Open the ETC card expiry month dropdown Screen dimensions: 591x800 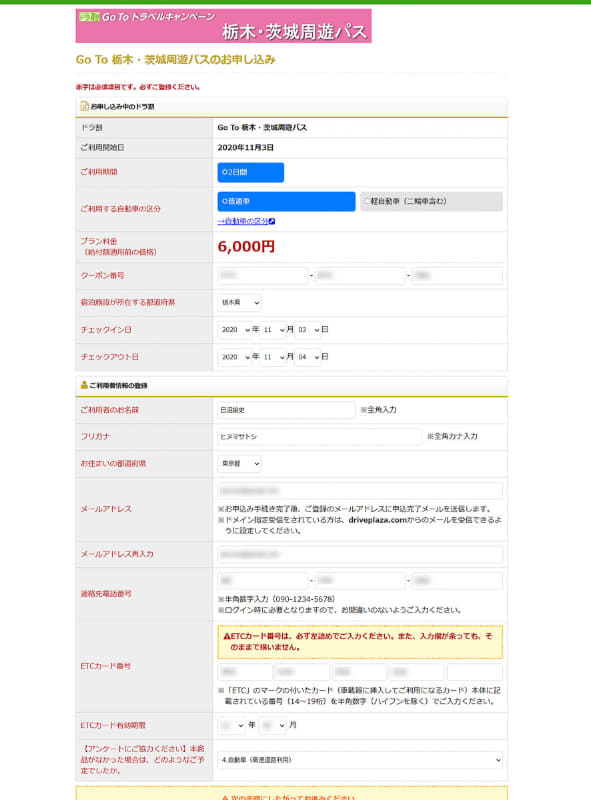click(273, 725)
